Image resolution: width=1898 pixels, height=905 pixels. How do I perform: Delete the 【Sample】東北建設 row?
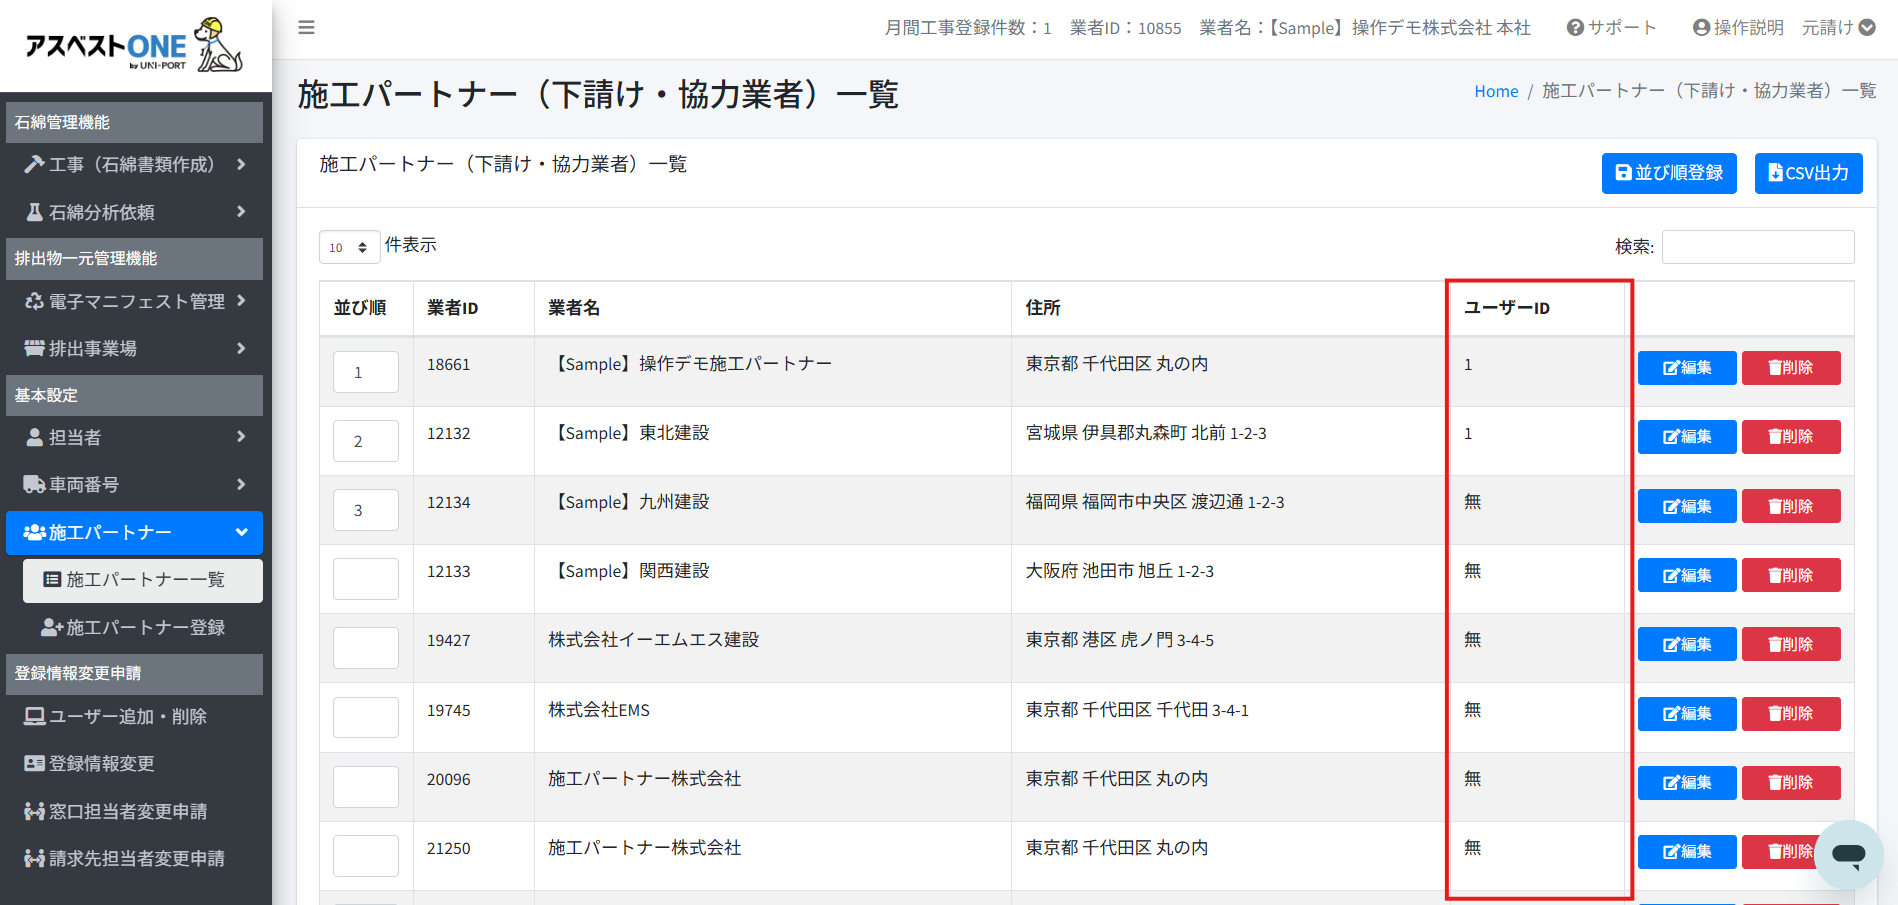pyautogui.click(x=1790, y=437)
